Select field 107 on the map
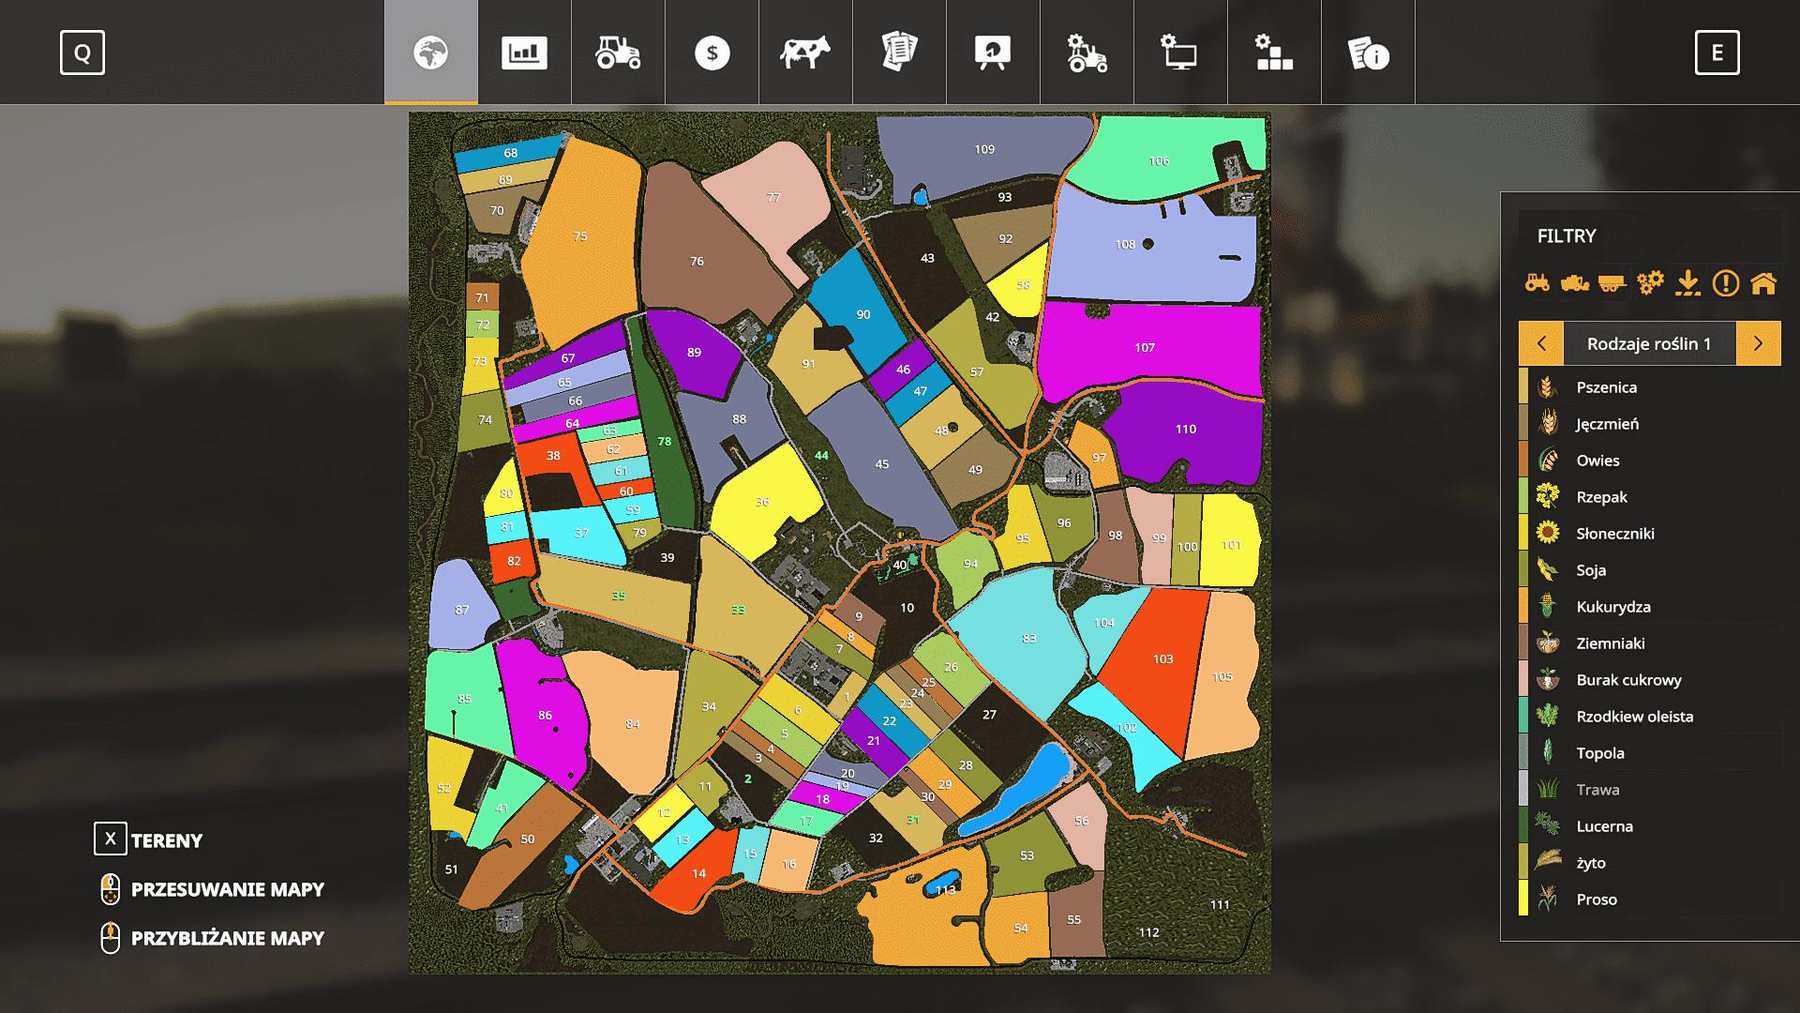 point(1145,348)
